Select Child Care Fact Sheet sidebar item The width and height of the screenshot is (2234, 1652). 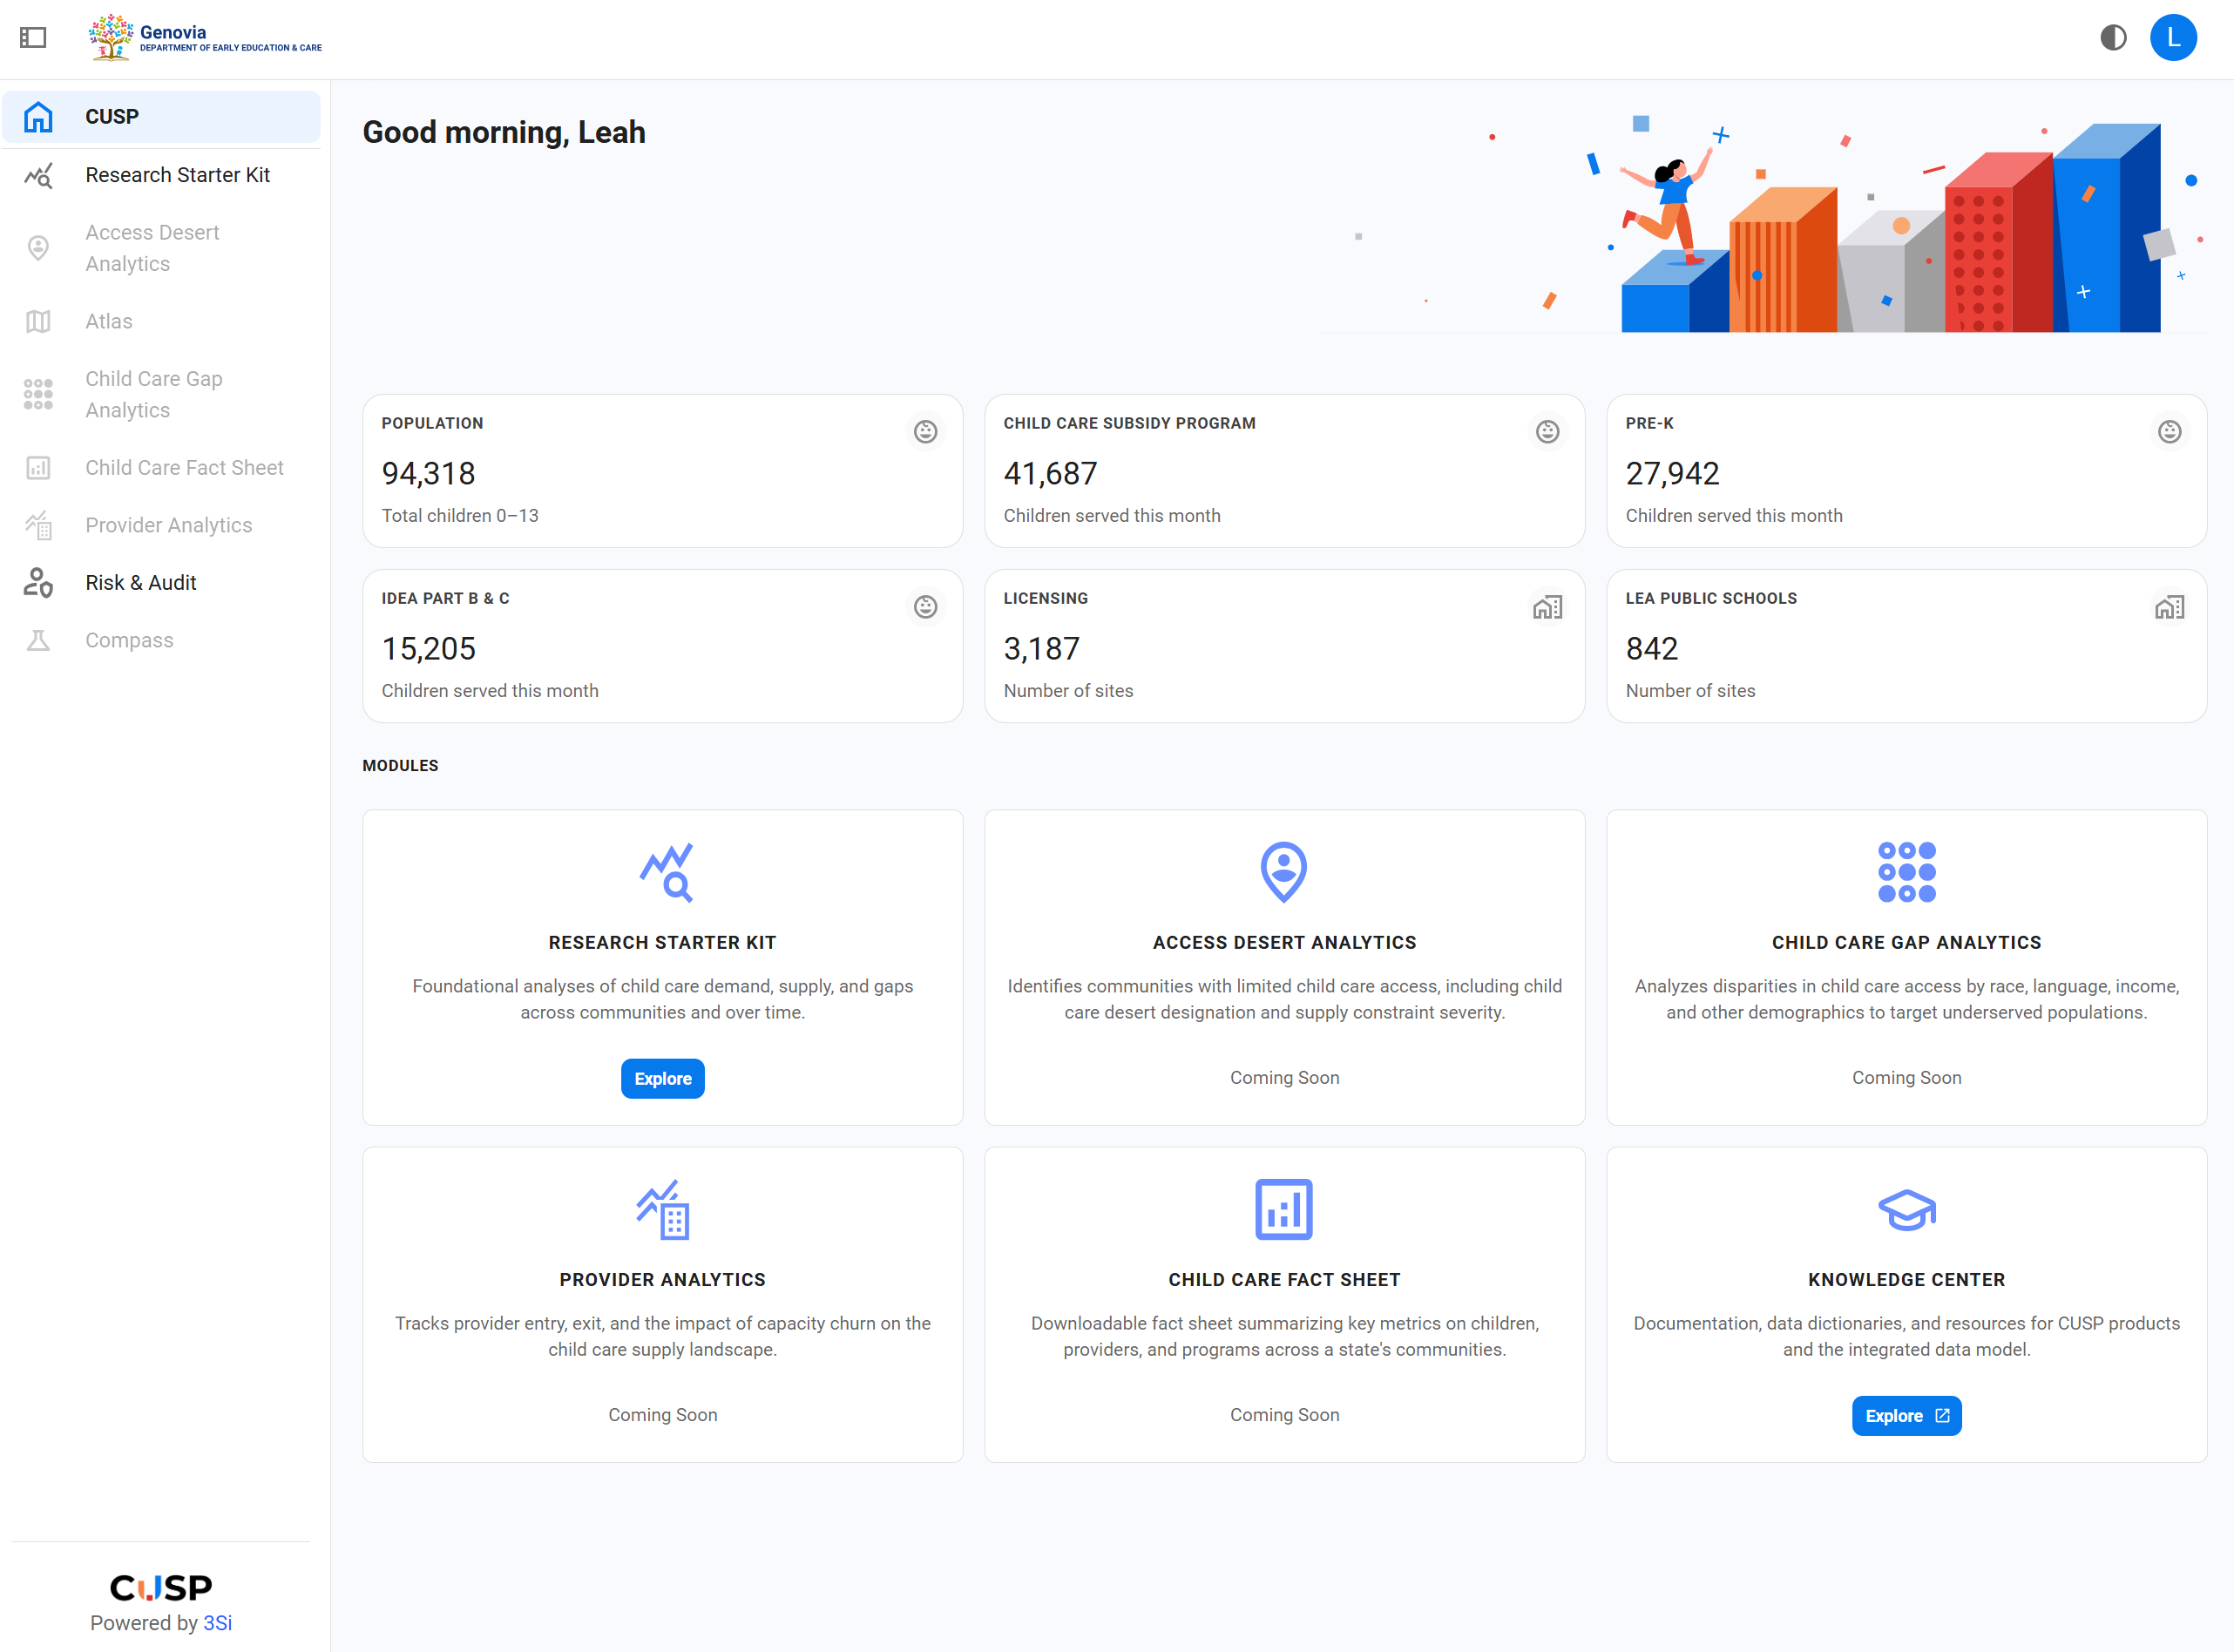(161, 468)
